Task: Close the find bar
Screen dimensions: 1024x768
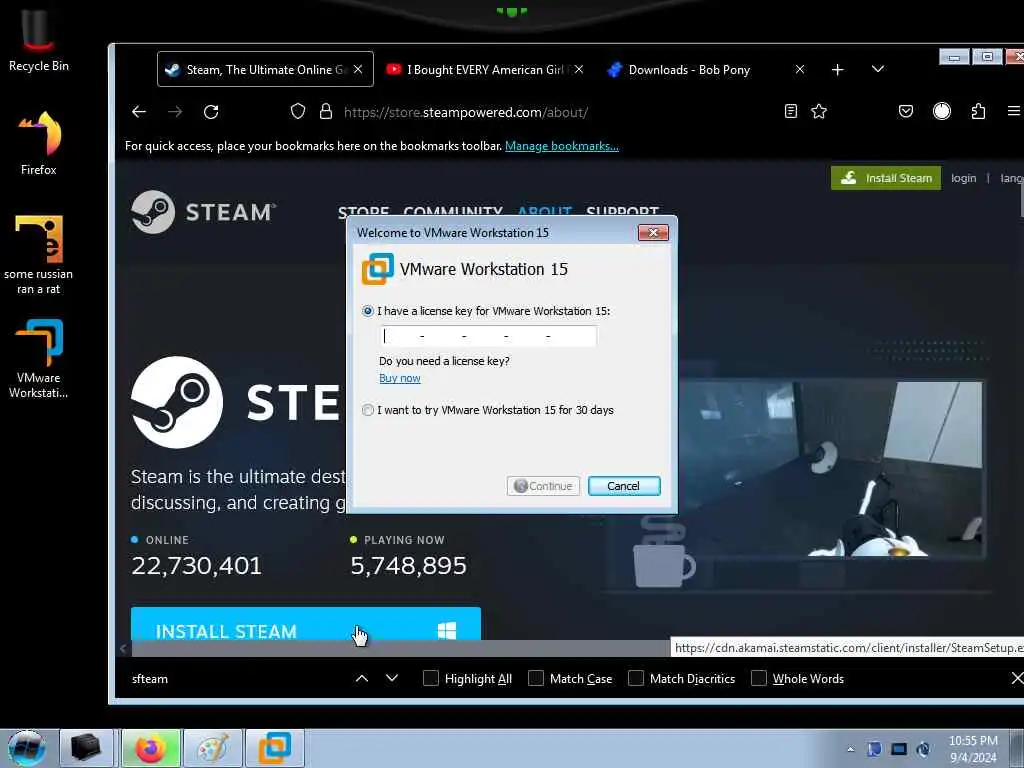Action: 1017,679
